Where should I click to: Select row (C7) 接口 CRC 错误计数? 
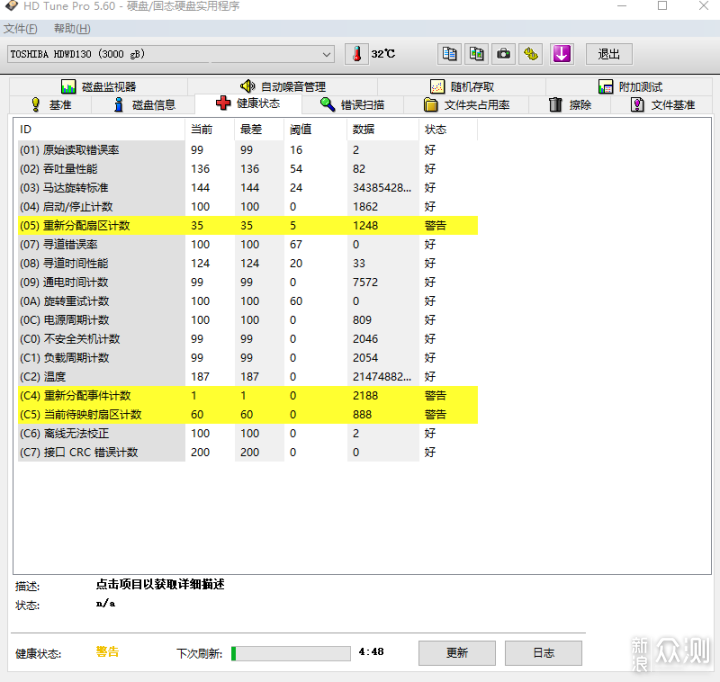point(248,452)
